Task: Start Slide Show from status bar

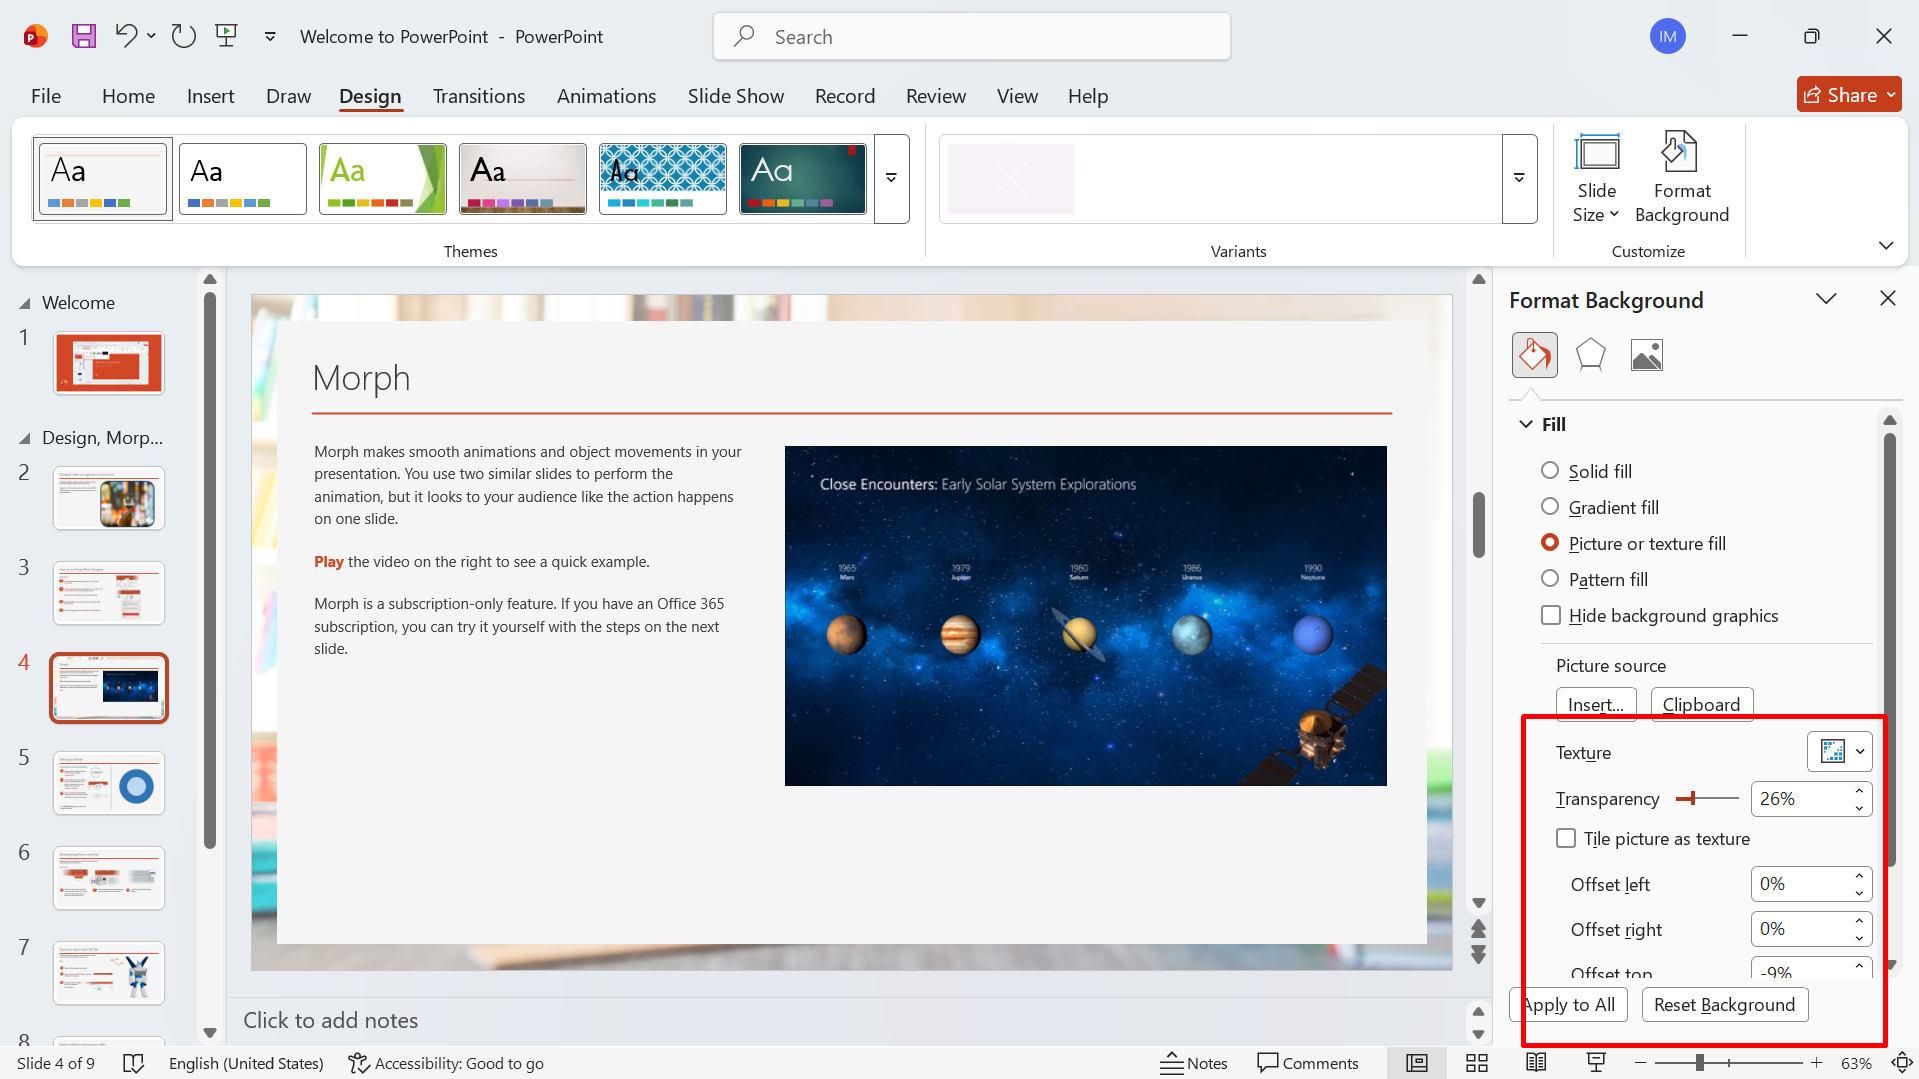Action: point(1596,1063)
